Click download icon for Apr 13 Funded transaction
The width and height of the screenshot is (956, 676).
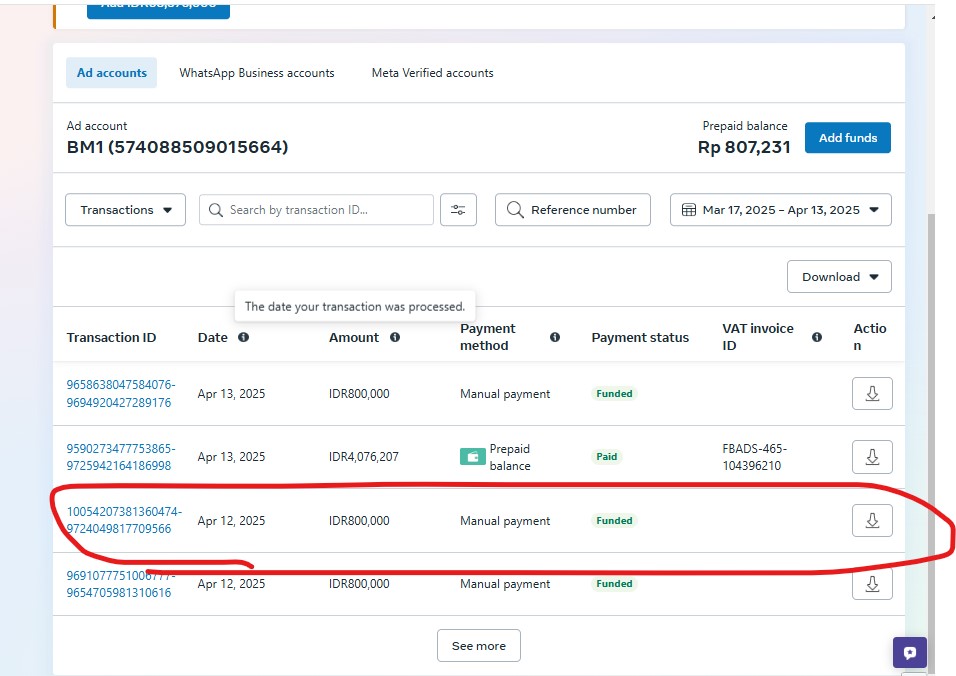coord(872,394)
